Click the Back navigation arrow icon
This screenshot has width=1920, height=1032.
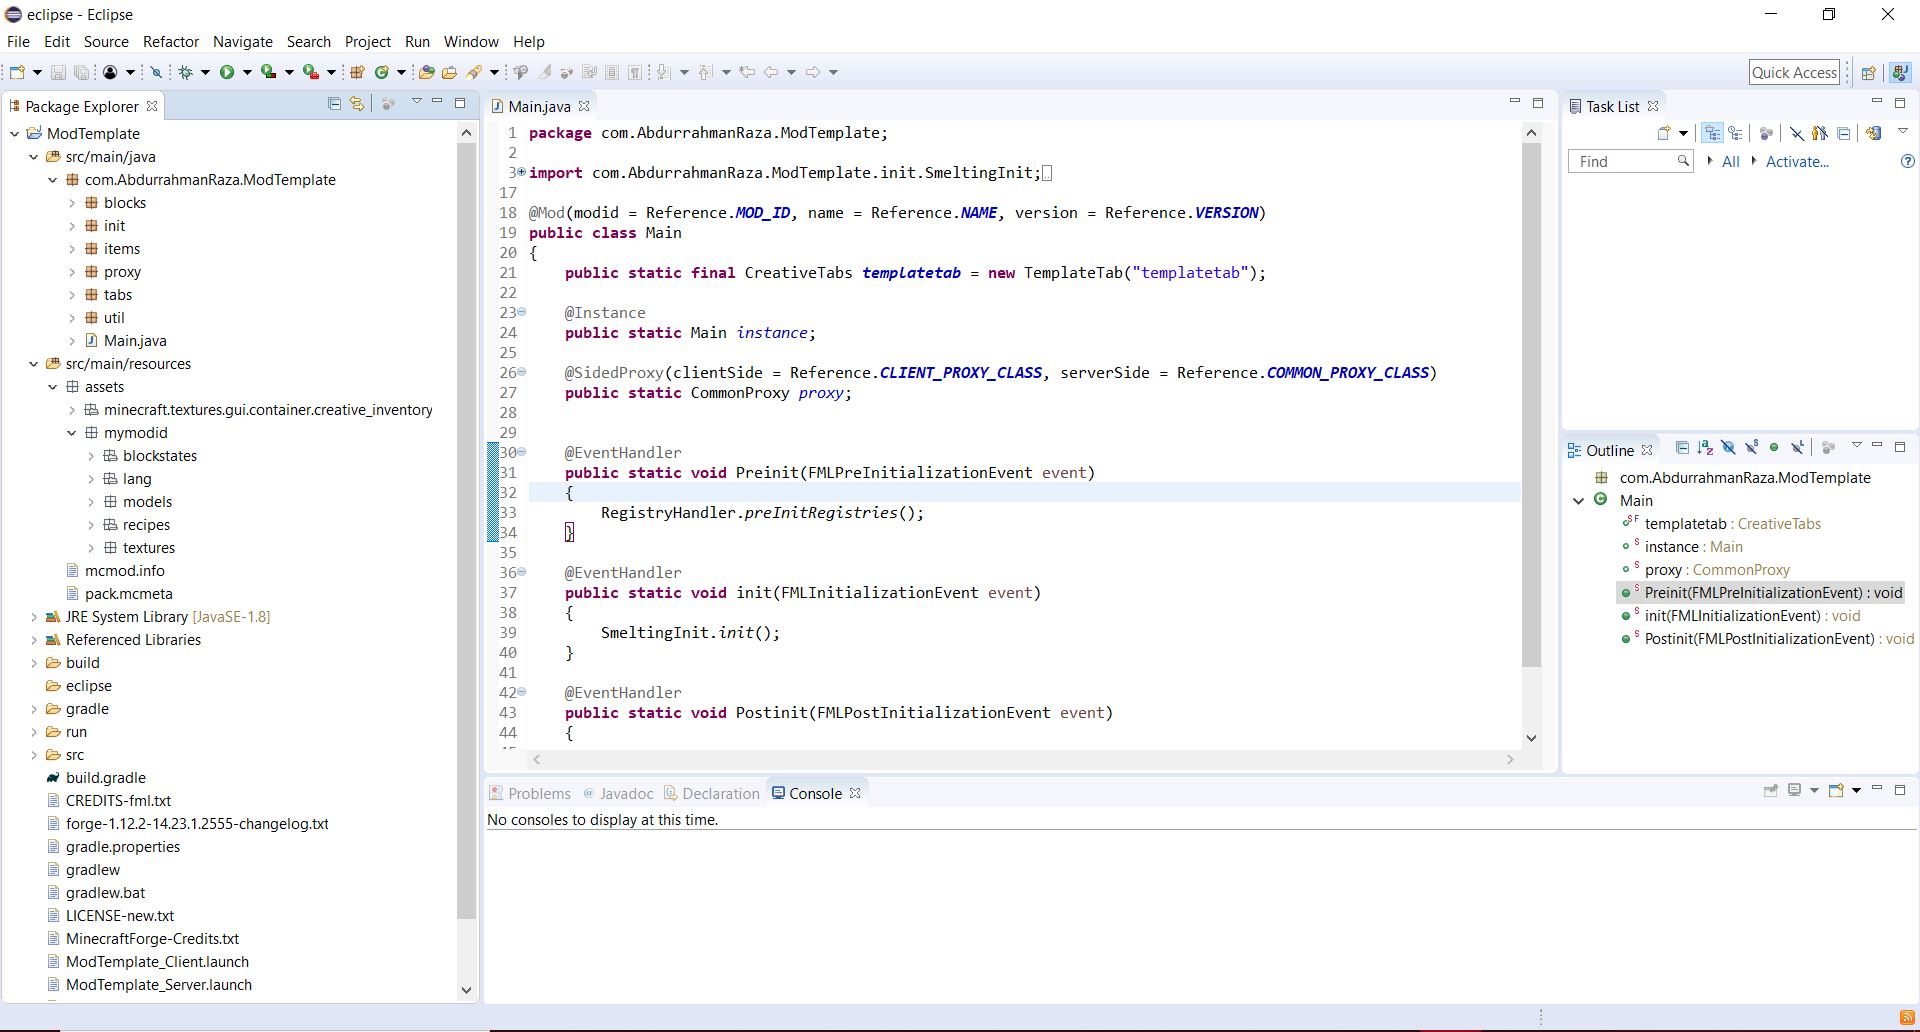(x=771, y=72)
